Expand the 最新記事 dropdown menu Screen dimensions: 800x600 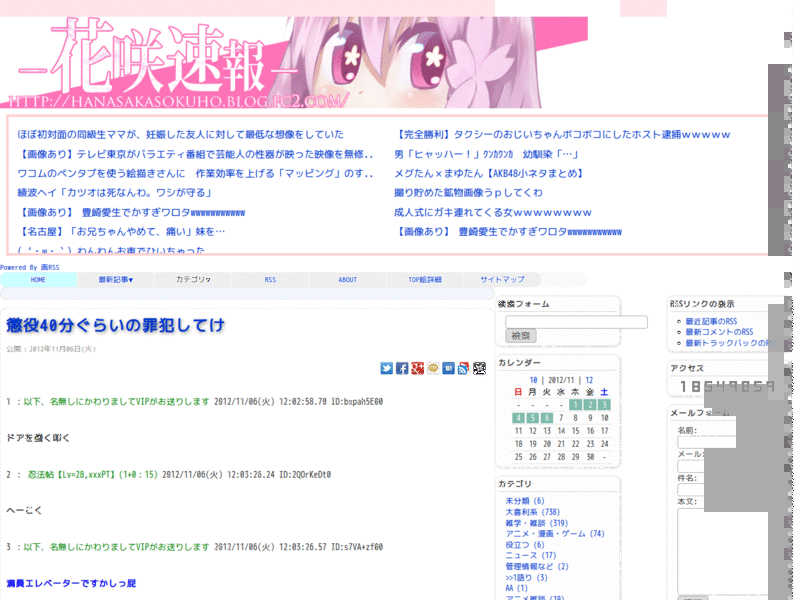point(115,279)
